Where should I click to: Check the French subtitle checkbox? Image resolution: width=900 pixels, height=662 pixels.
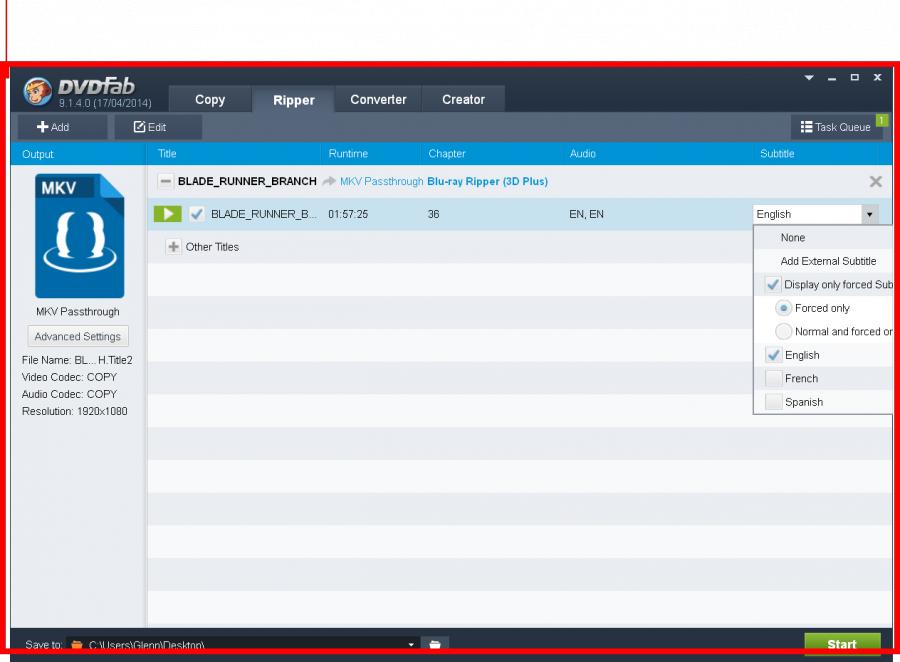[x=773, y=378]
